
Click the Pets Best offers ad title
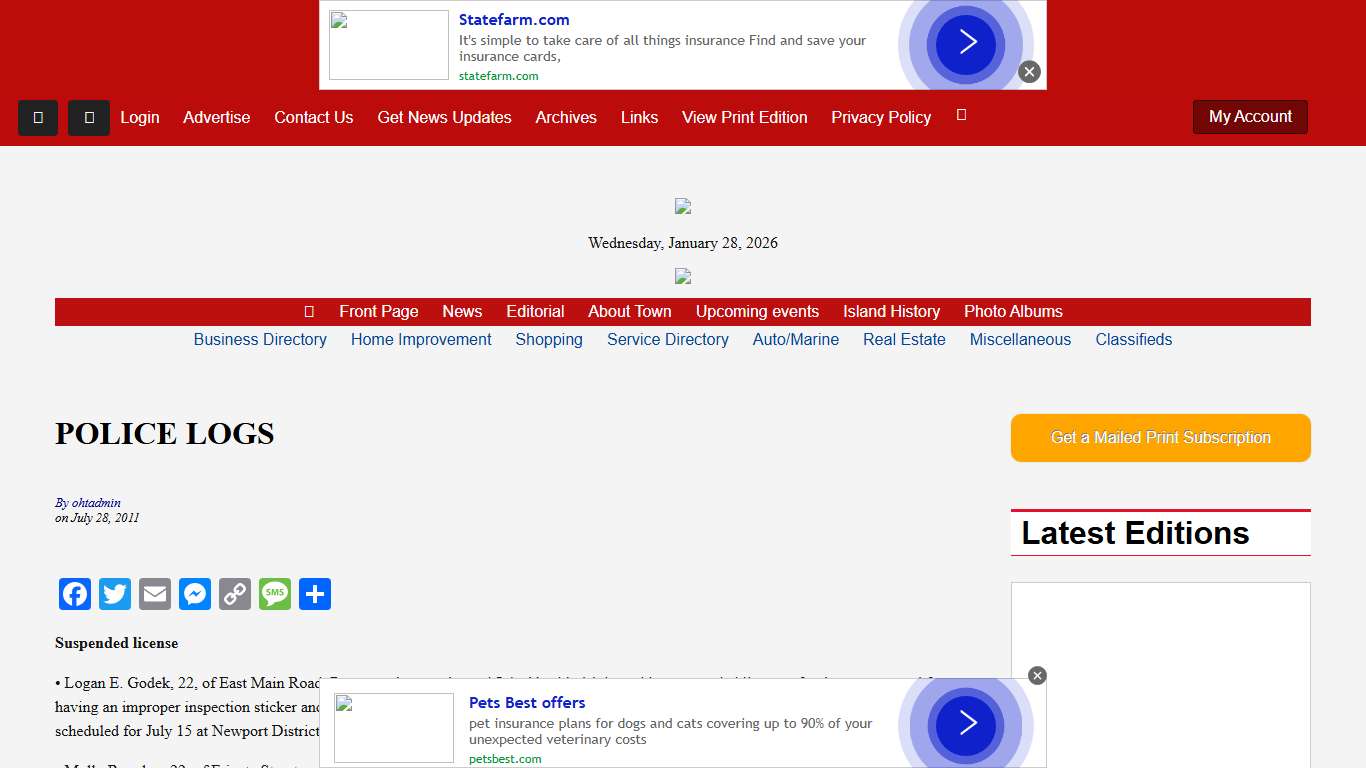pos(527,703)
